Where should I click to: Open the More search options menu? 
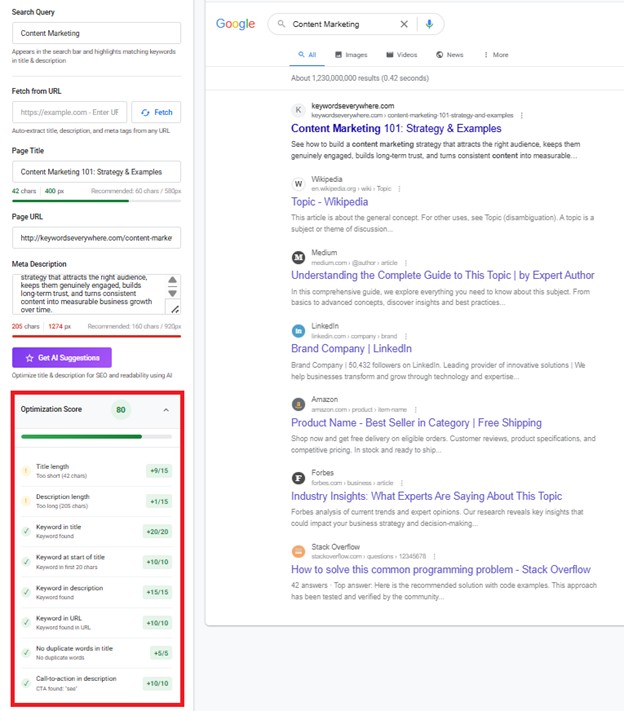pos(496,54)
